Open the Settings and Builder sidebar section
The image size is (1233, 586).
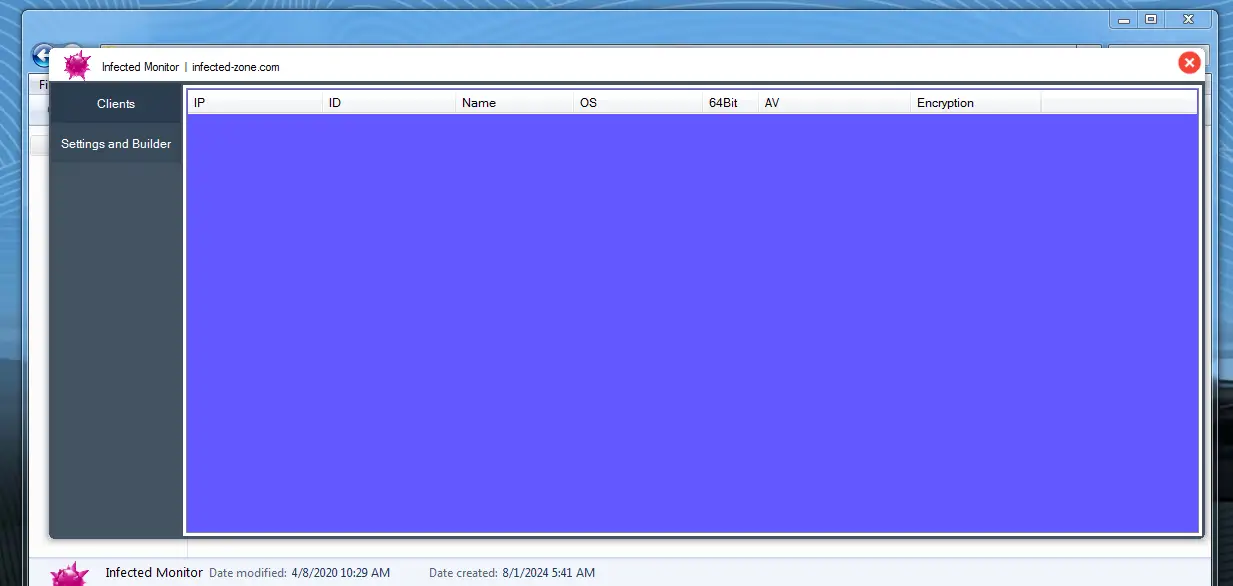pyautogui.click(x=115, y=143)
